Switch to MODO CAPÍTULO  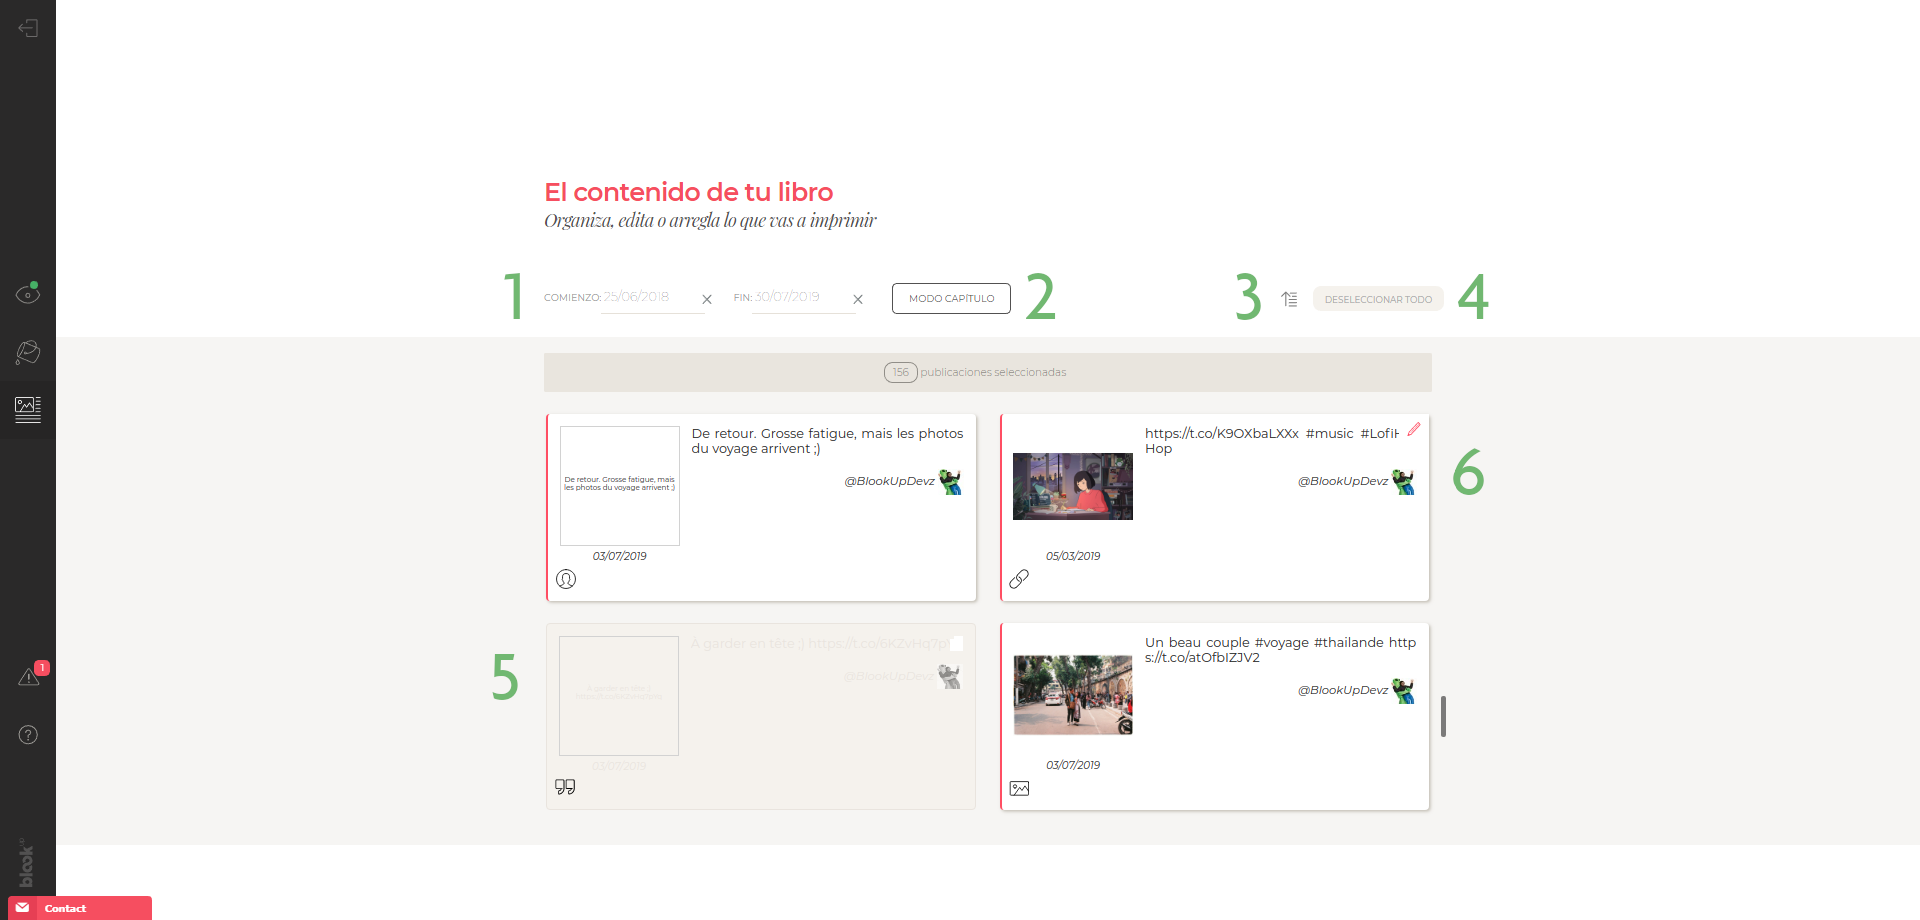[x=951, y=298]
